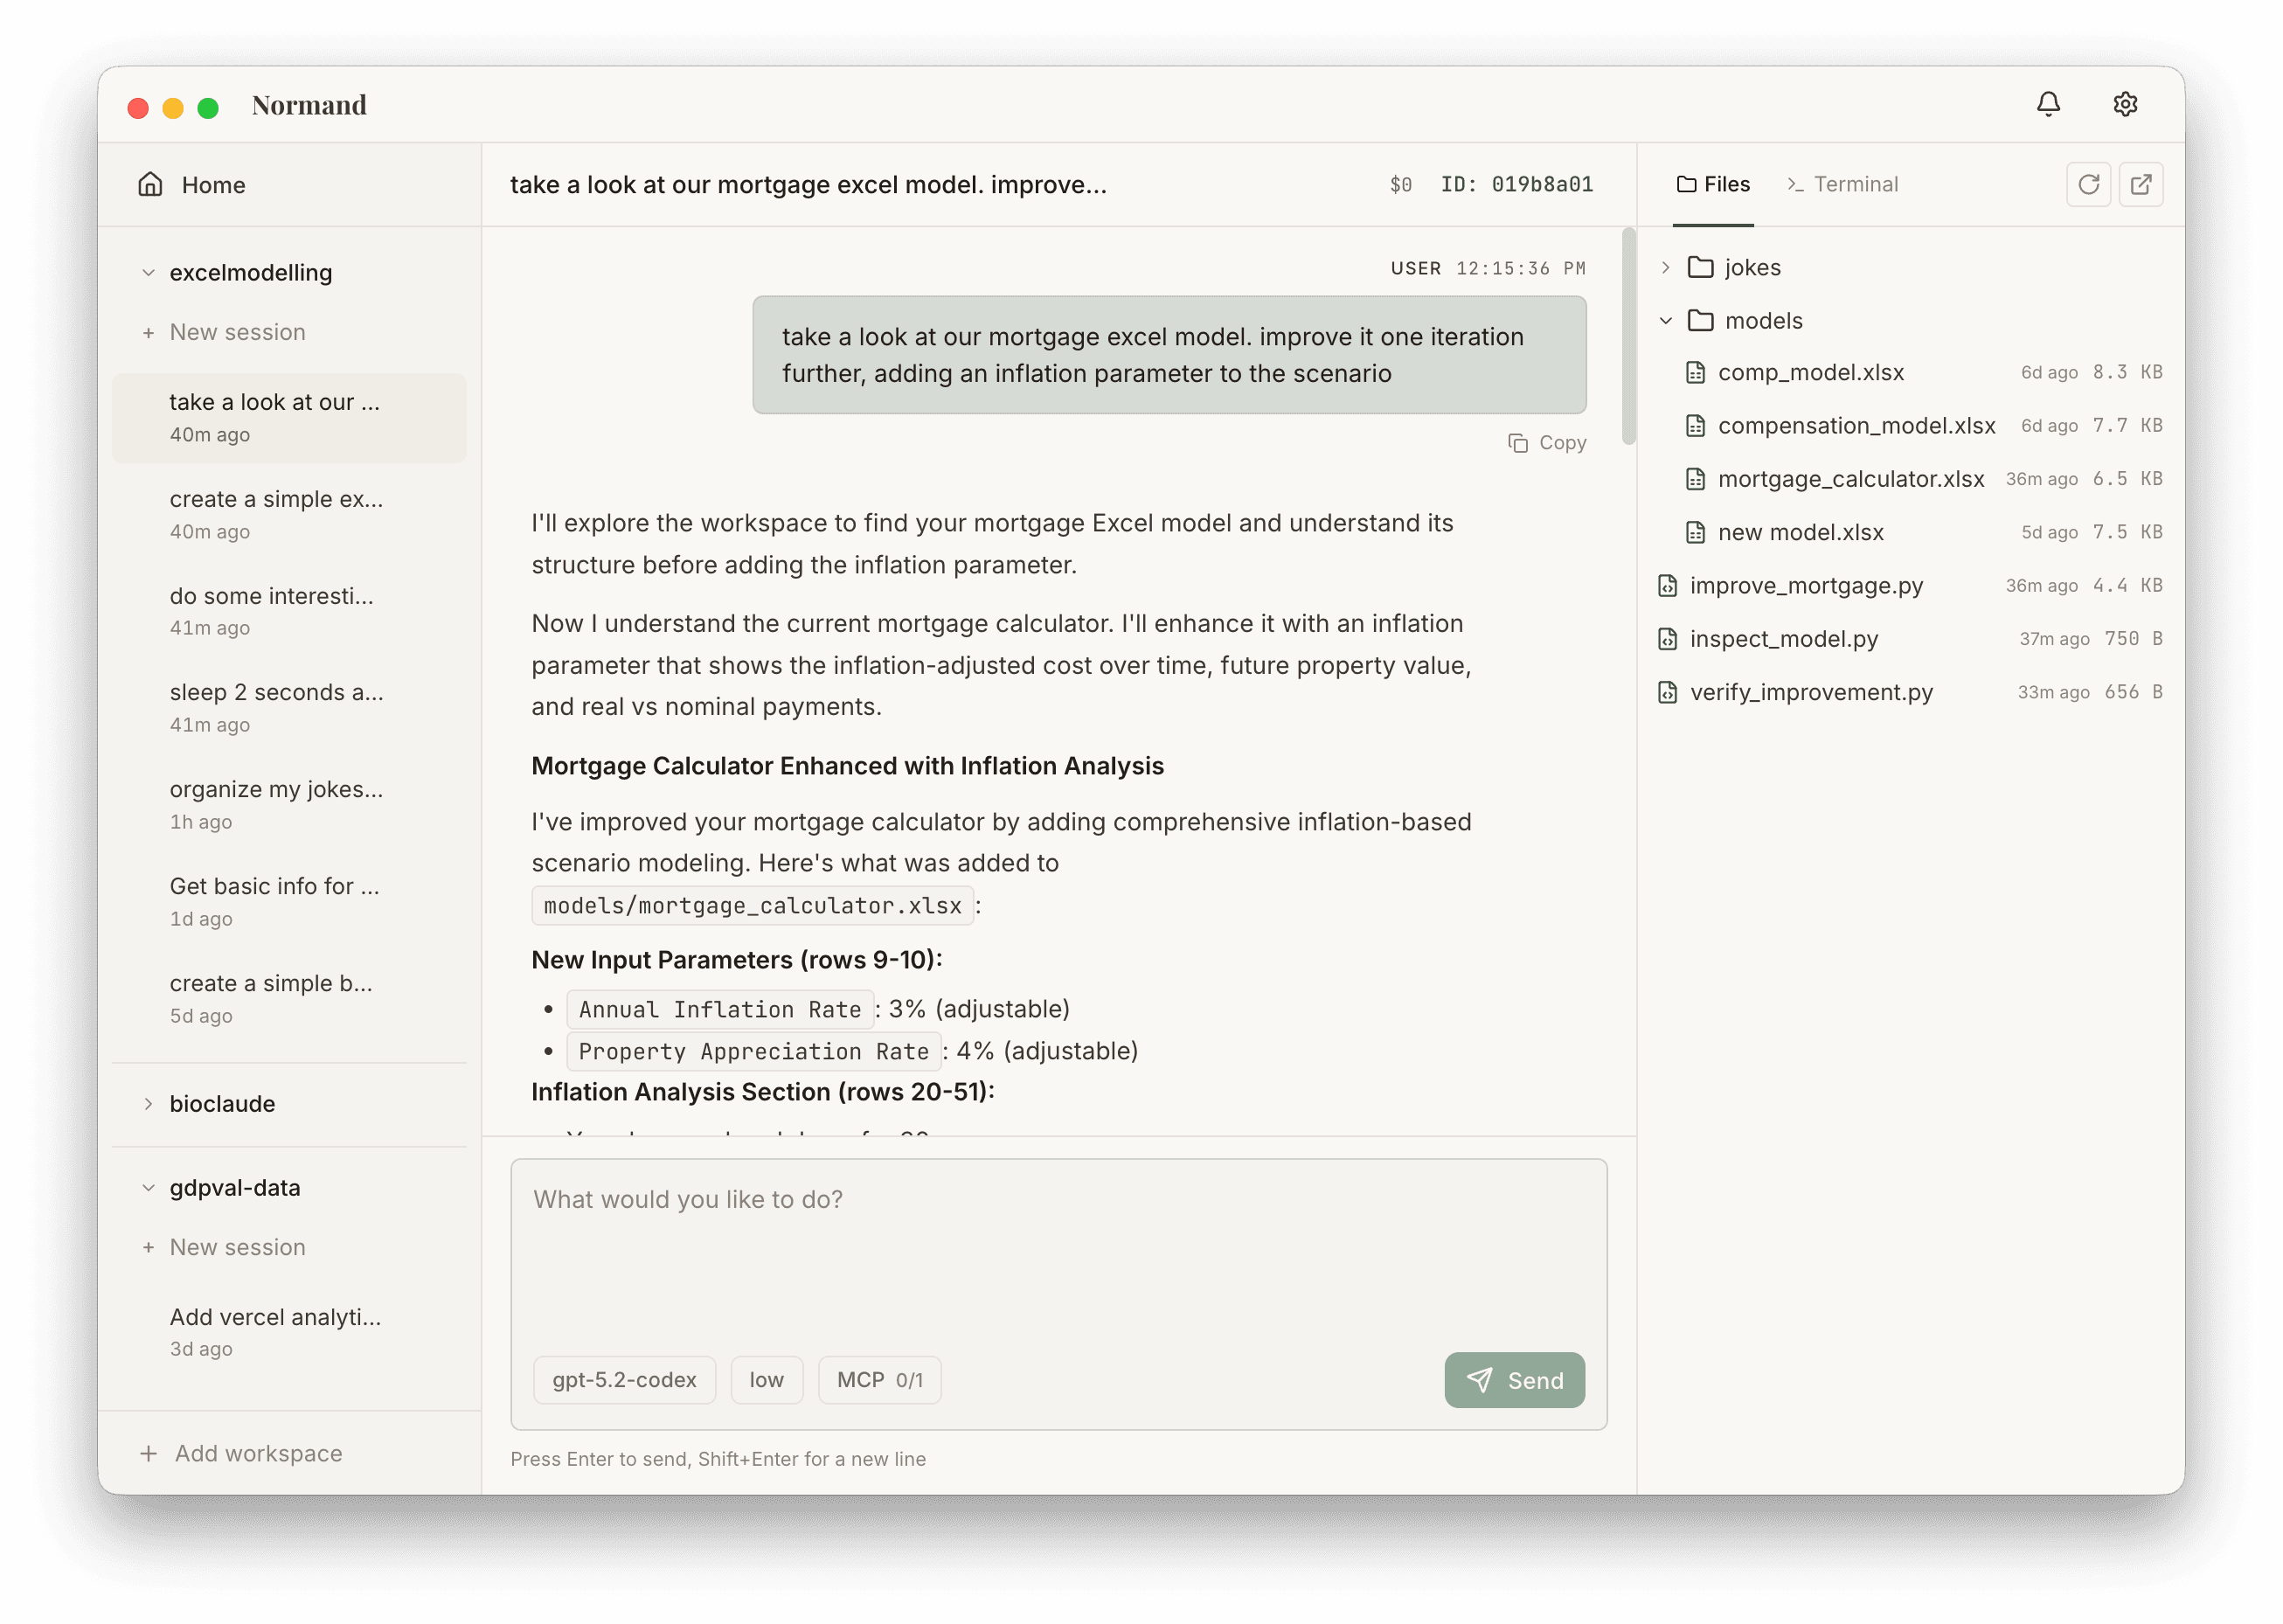The image size is (2283, 1624).
Task: Click the Copy icon under user message
Action: [1517, 443]
